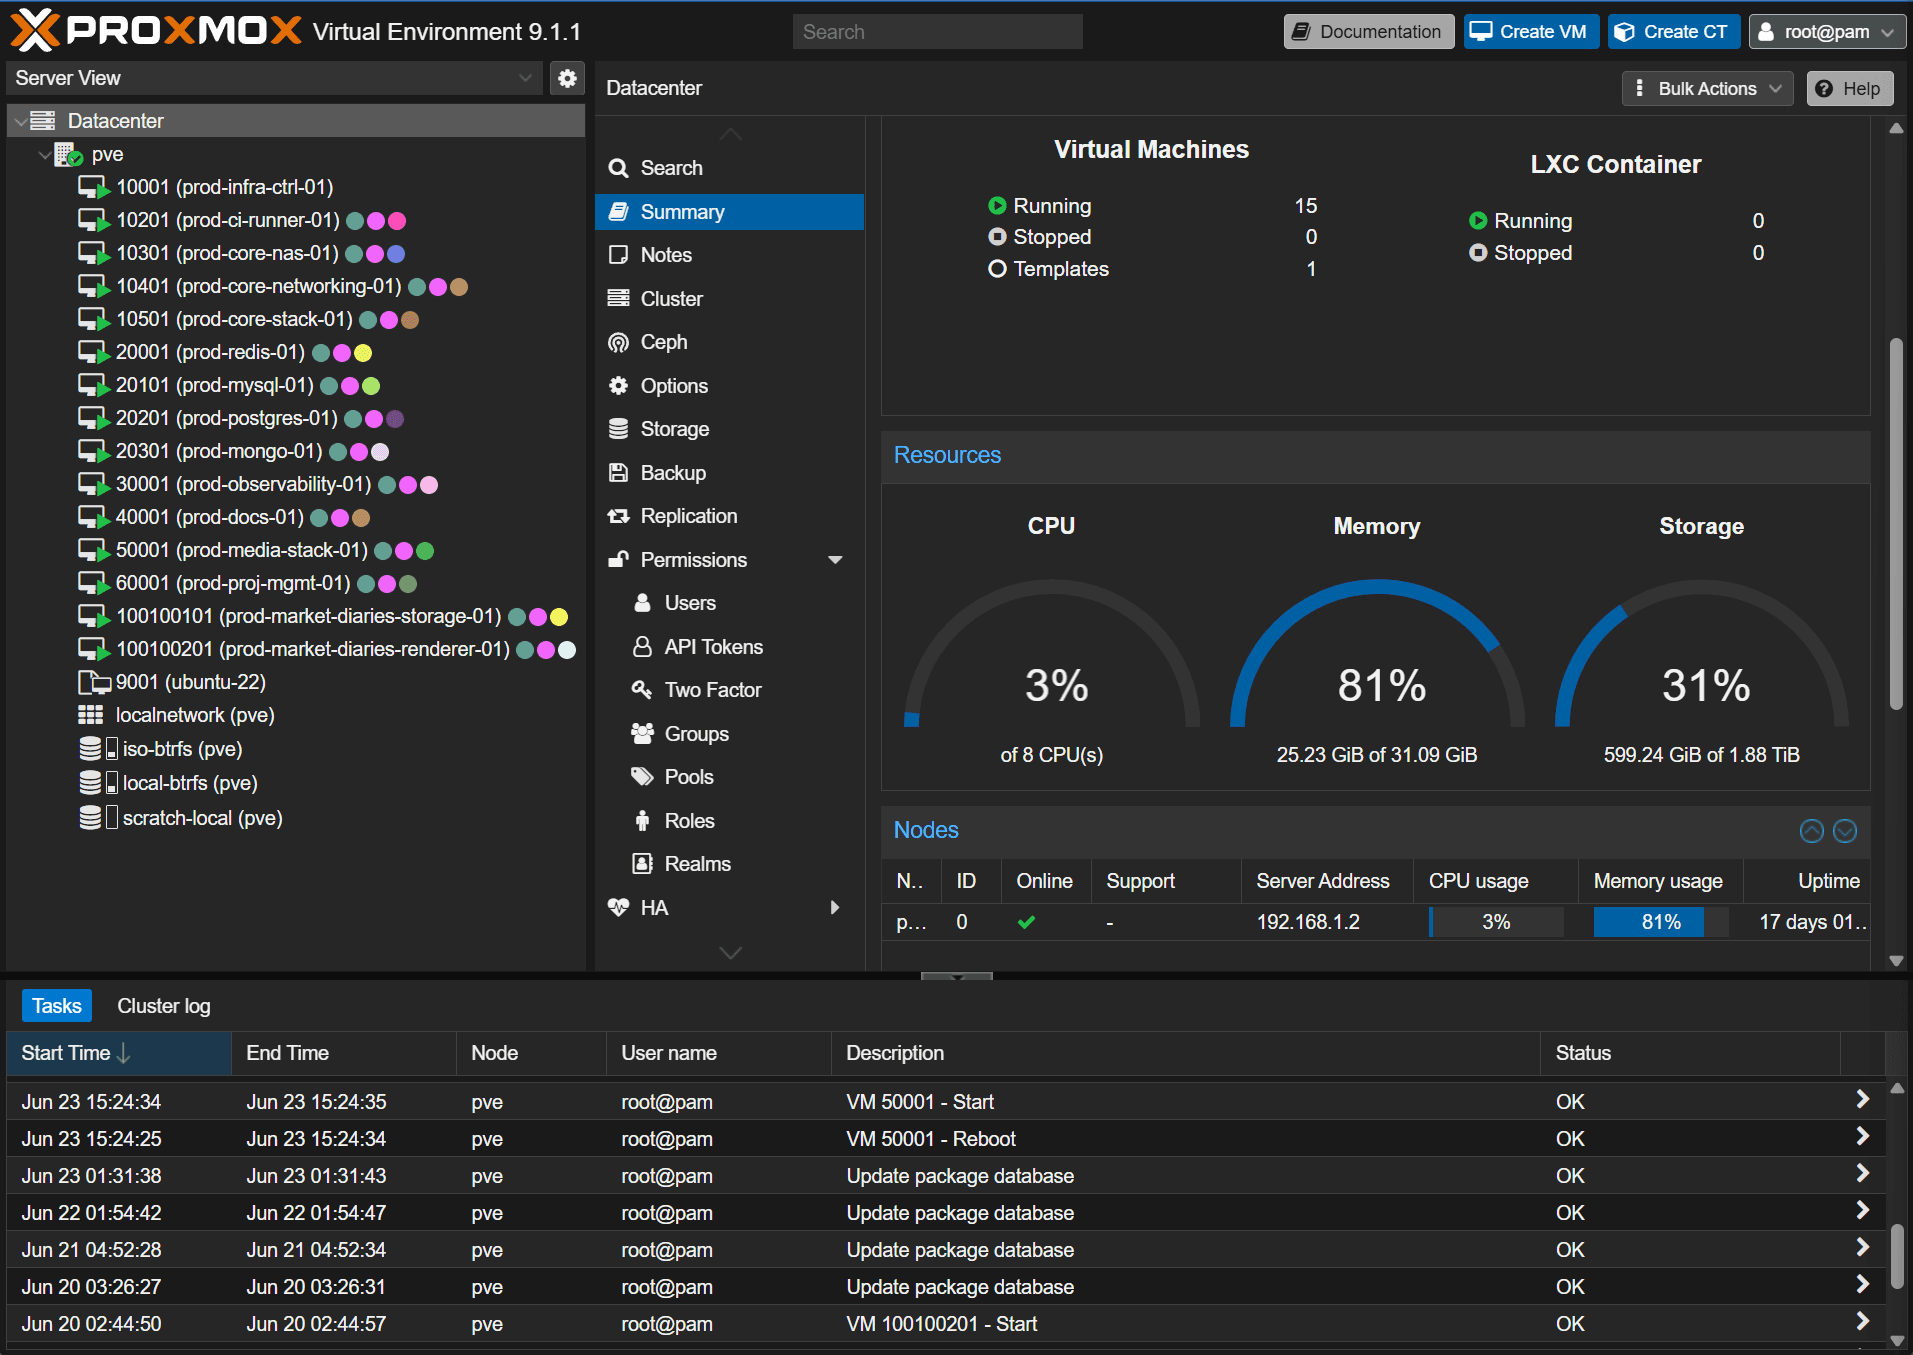Open Ceph via its Ceph icon
Viewport: 1913px width, 1355px height.
(x=619, y=342)
